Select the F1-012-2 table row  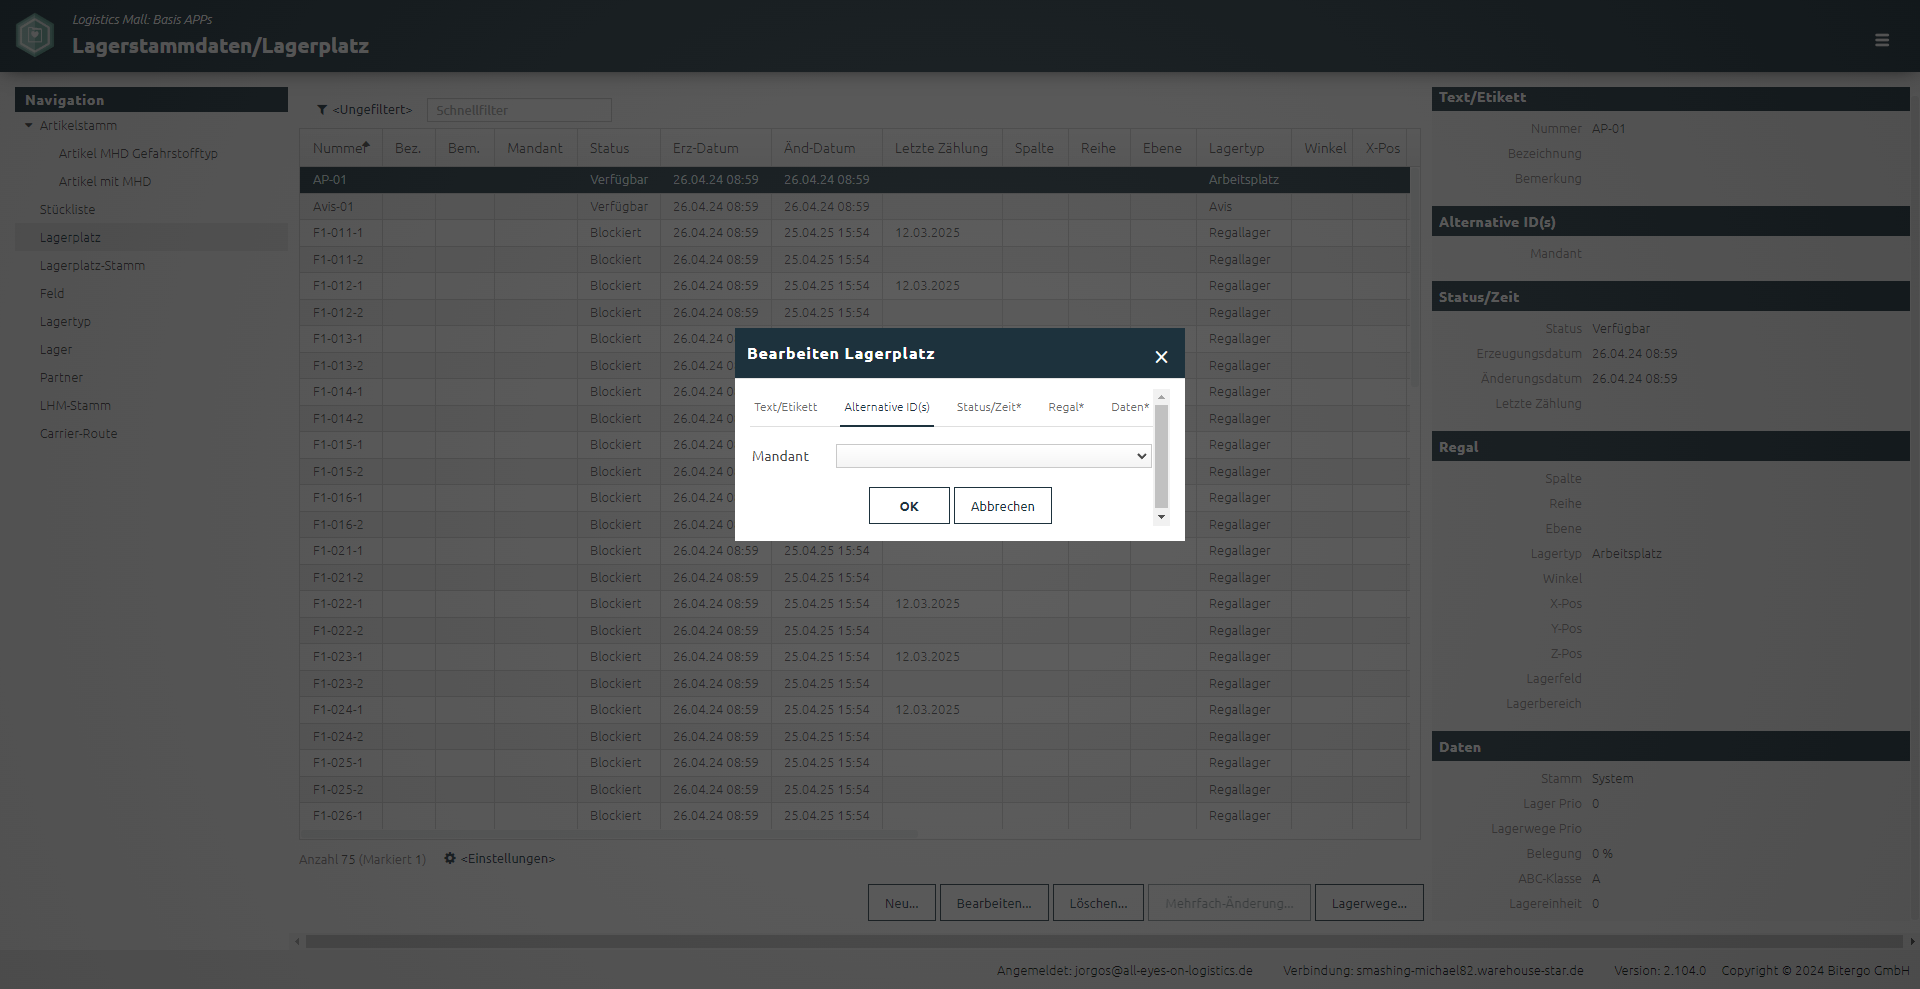tap(855, 312)
